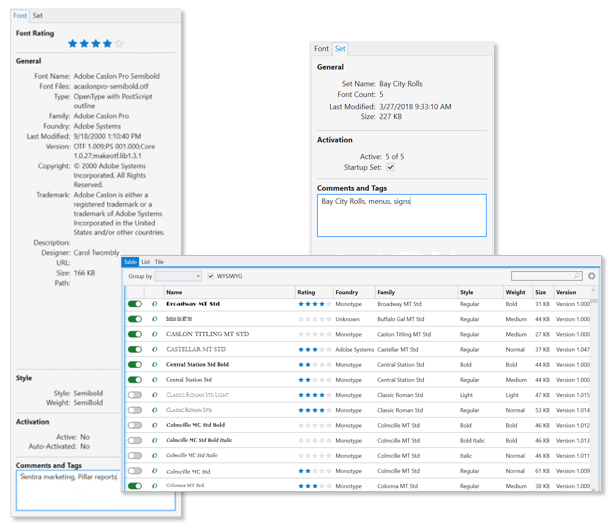The image size is (614, 531).
Task: Sort the table by Version column header
Action: [571, 292]
